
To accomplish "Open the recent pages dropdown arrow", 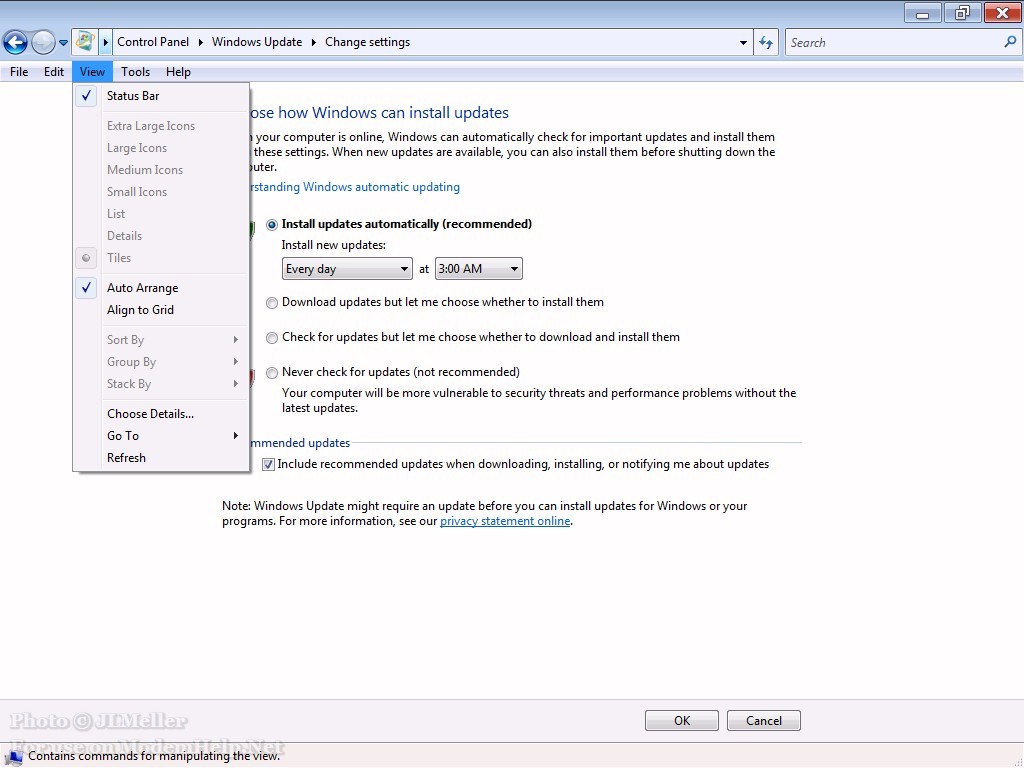I will pos(63,43).
